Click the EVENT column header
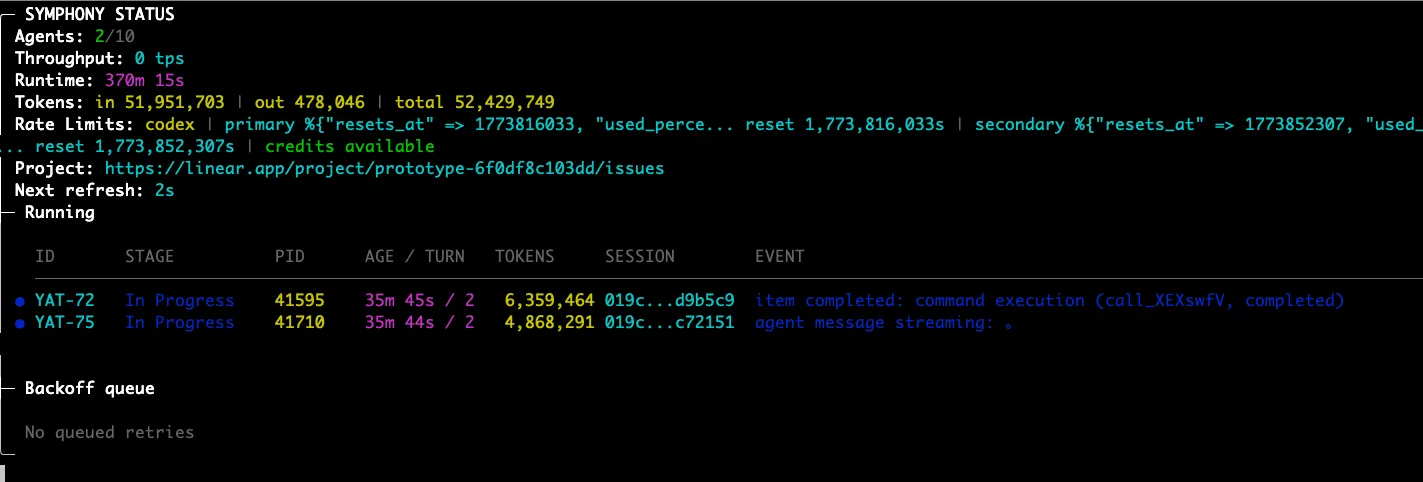Screen dimensions: 1423x482 [779, 256]
